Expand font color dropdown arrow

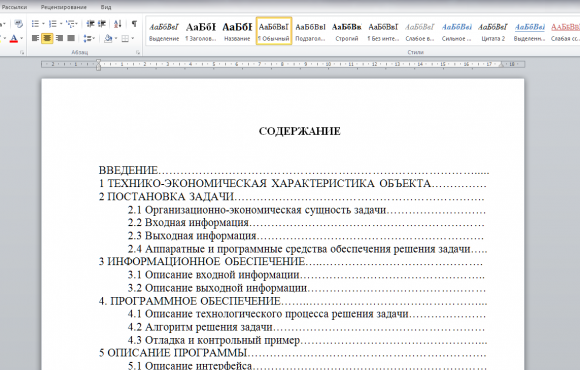(x=21, y=38)
